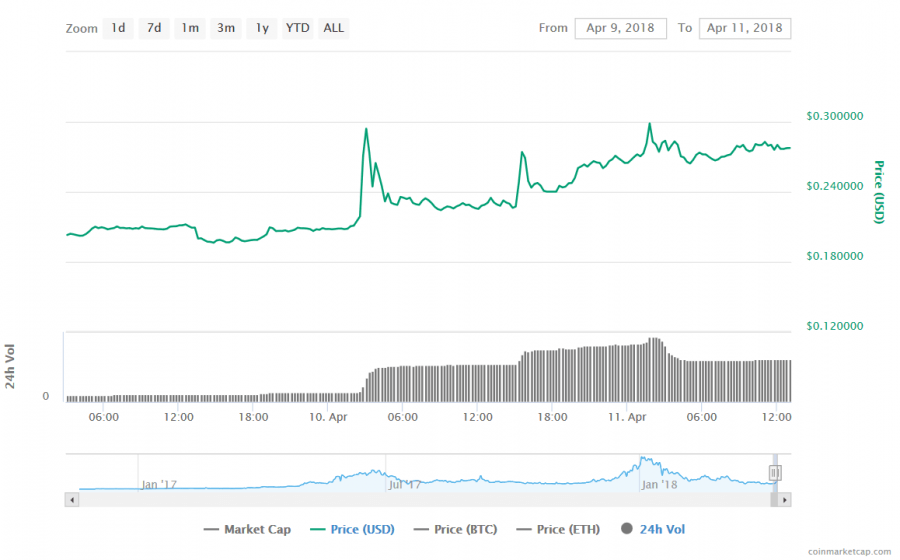900x560 pixels.
Task: Click the $0.240000 axis label
Action: coord(835,186)
